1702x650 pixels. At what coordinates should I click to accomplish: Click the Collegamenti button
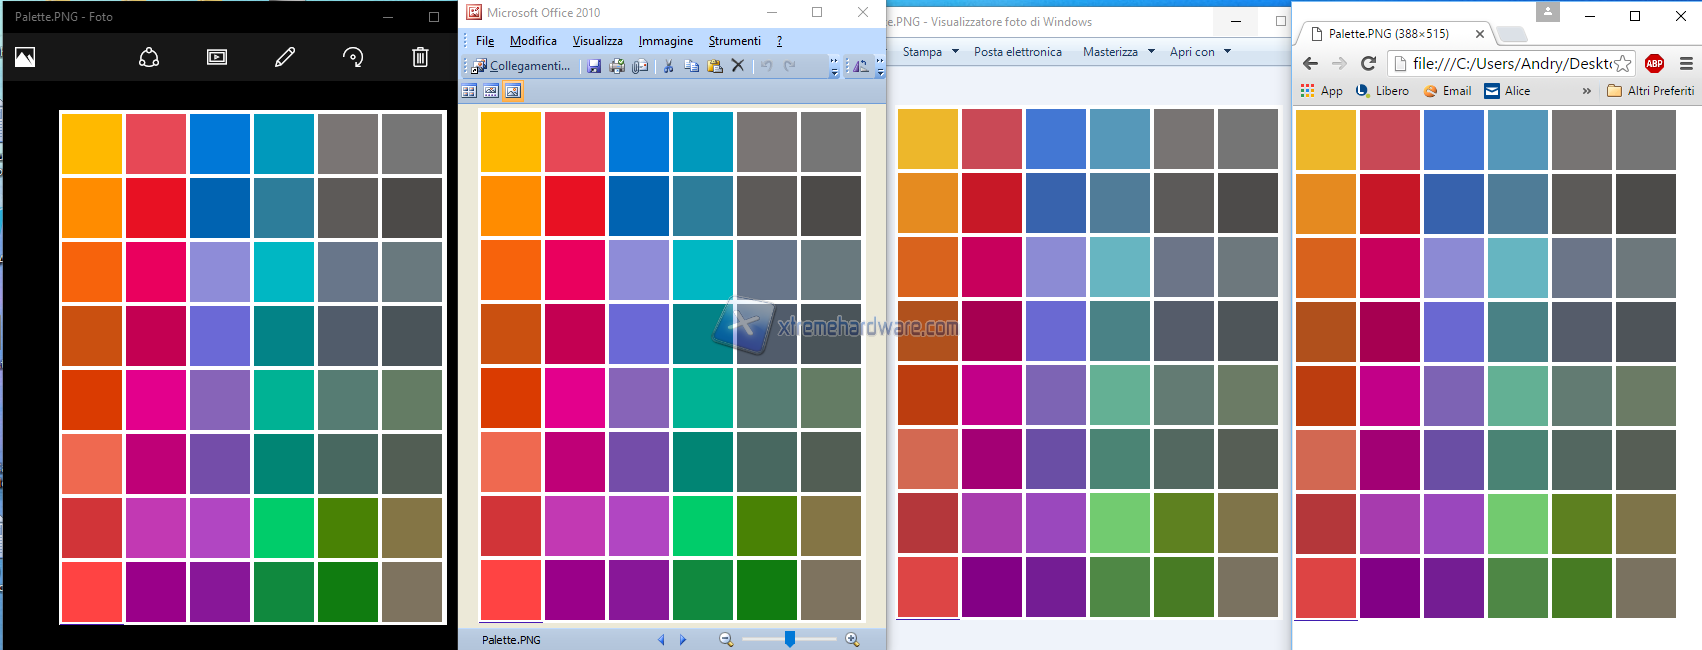(x=521, y=66)
